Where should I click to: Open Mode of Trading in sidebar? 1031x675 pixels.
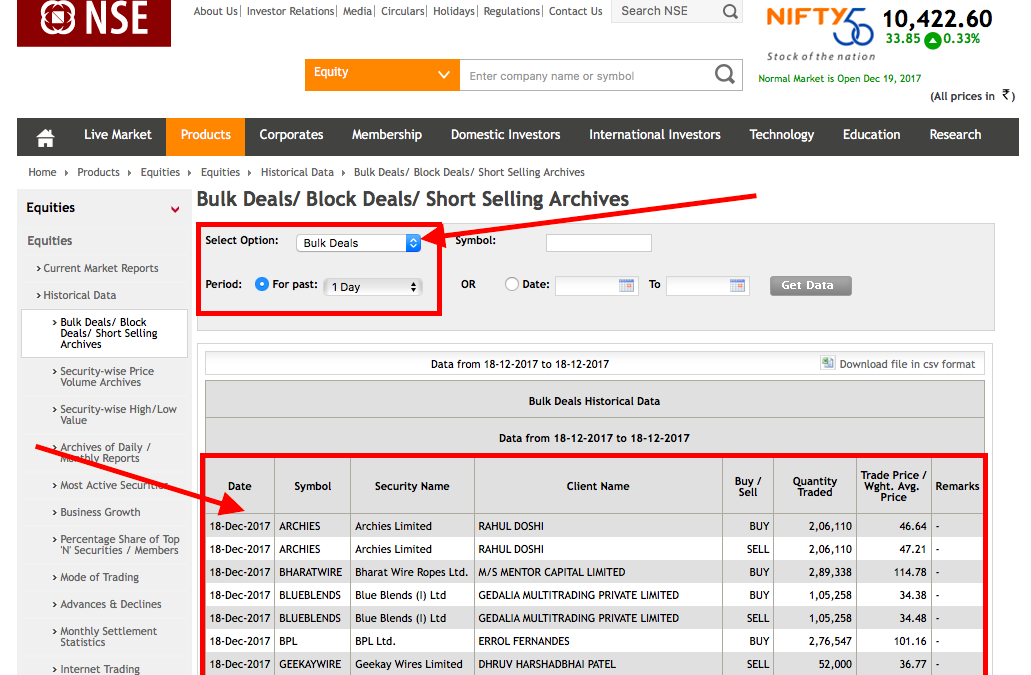click(x=99, y=577)
